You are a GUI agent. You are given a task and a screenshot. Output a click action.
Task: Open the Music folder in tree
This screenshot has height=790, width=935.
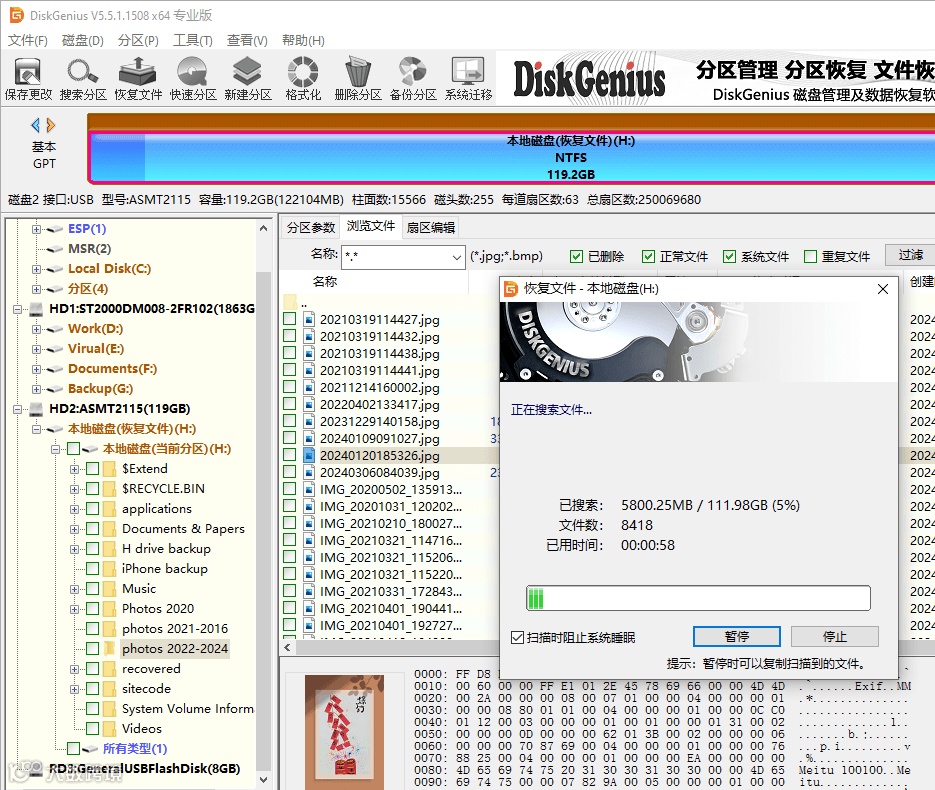139,589
